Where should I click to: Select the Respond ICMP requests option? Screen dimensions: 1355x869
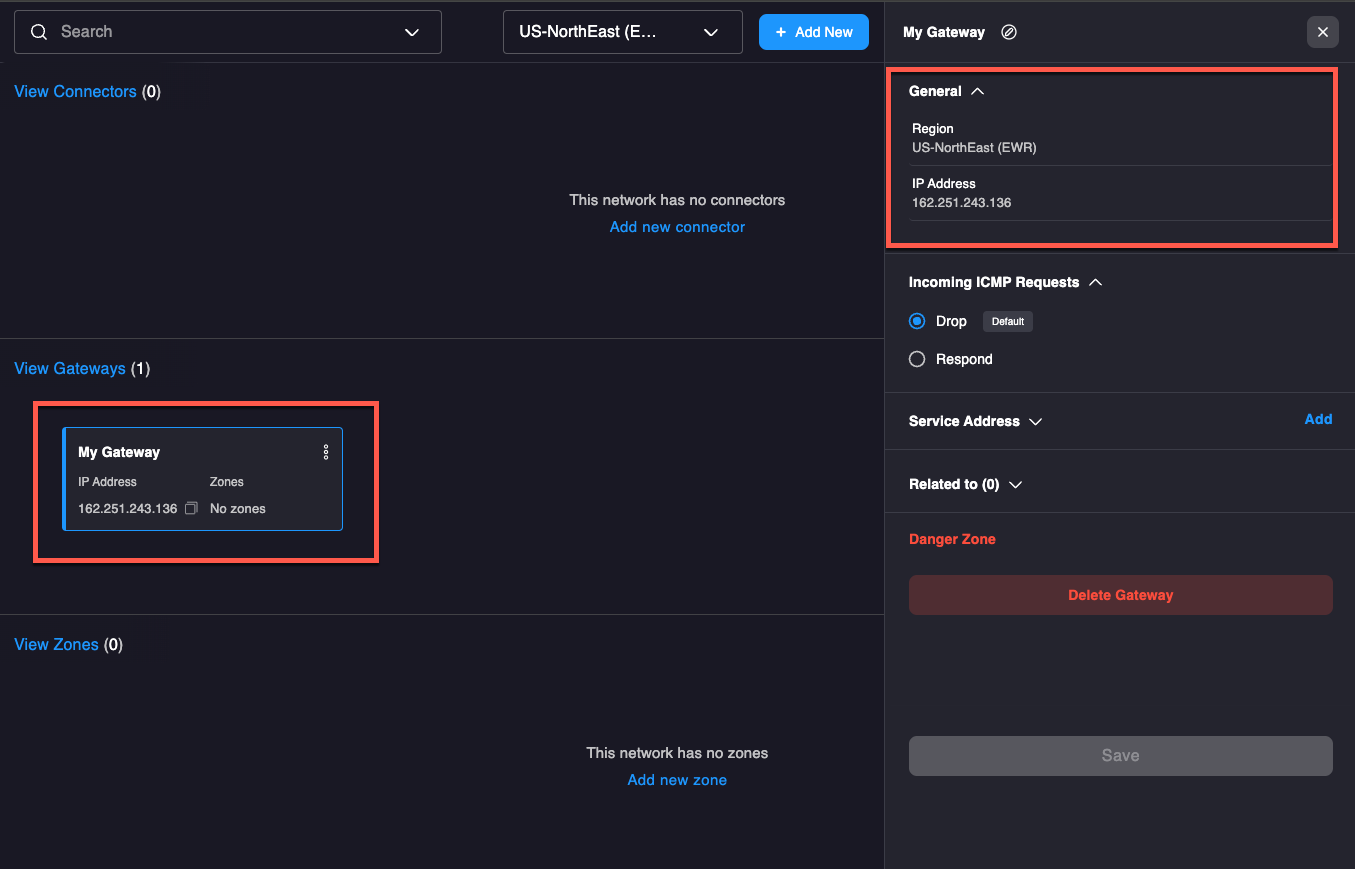click(x=917, y=359)
